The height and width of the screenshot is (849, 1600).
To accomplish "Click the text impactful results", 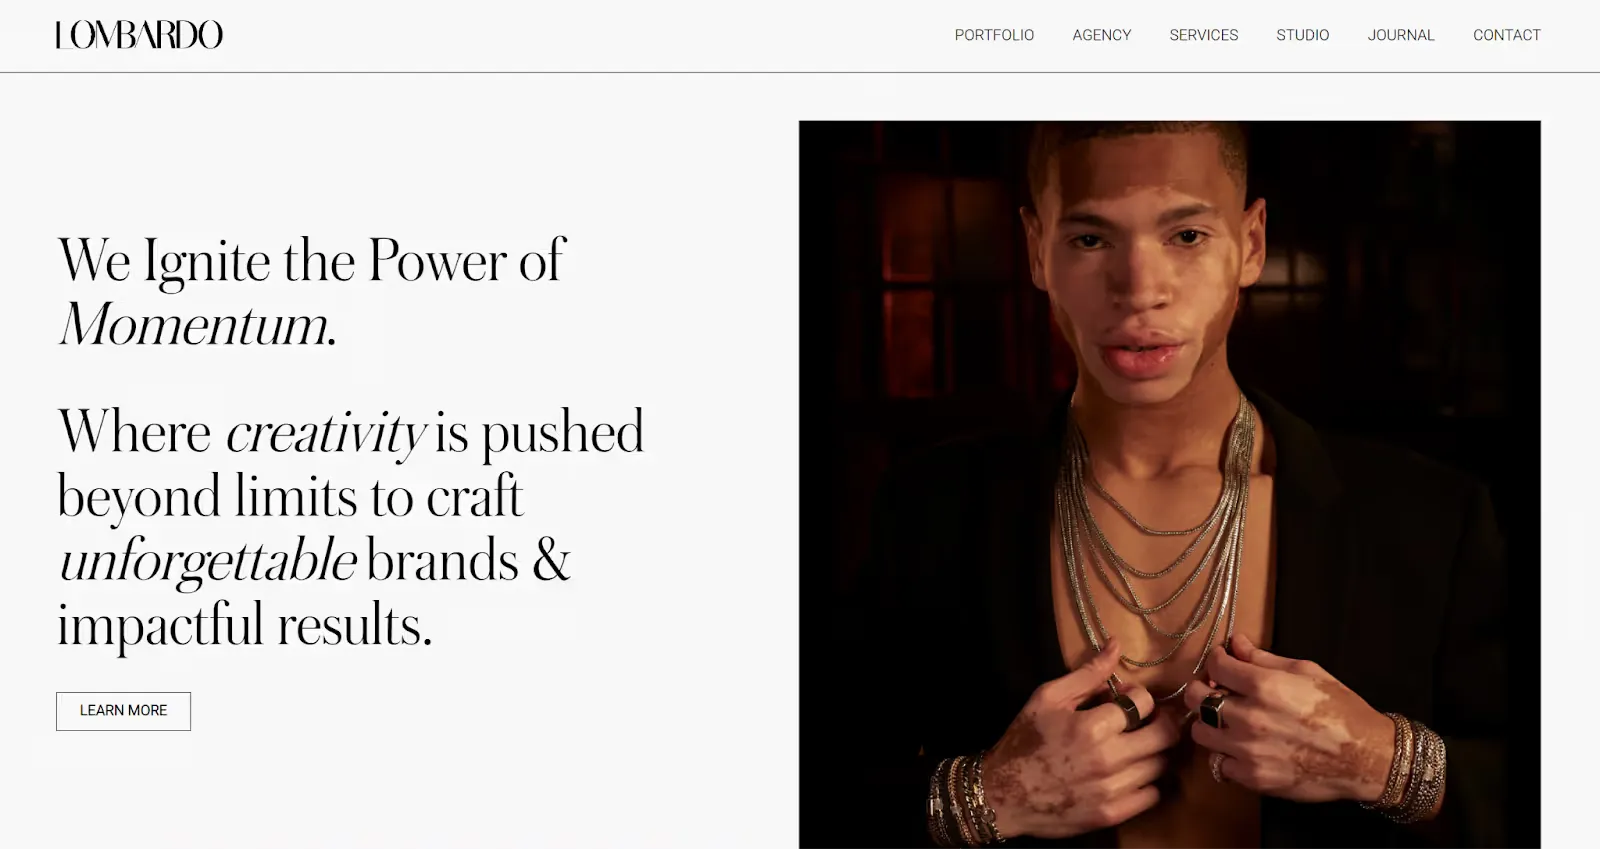I will pos(245,626).
